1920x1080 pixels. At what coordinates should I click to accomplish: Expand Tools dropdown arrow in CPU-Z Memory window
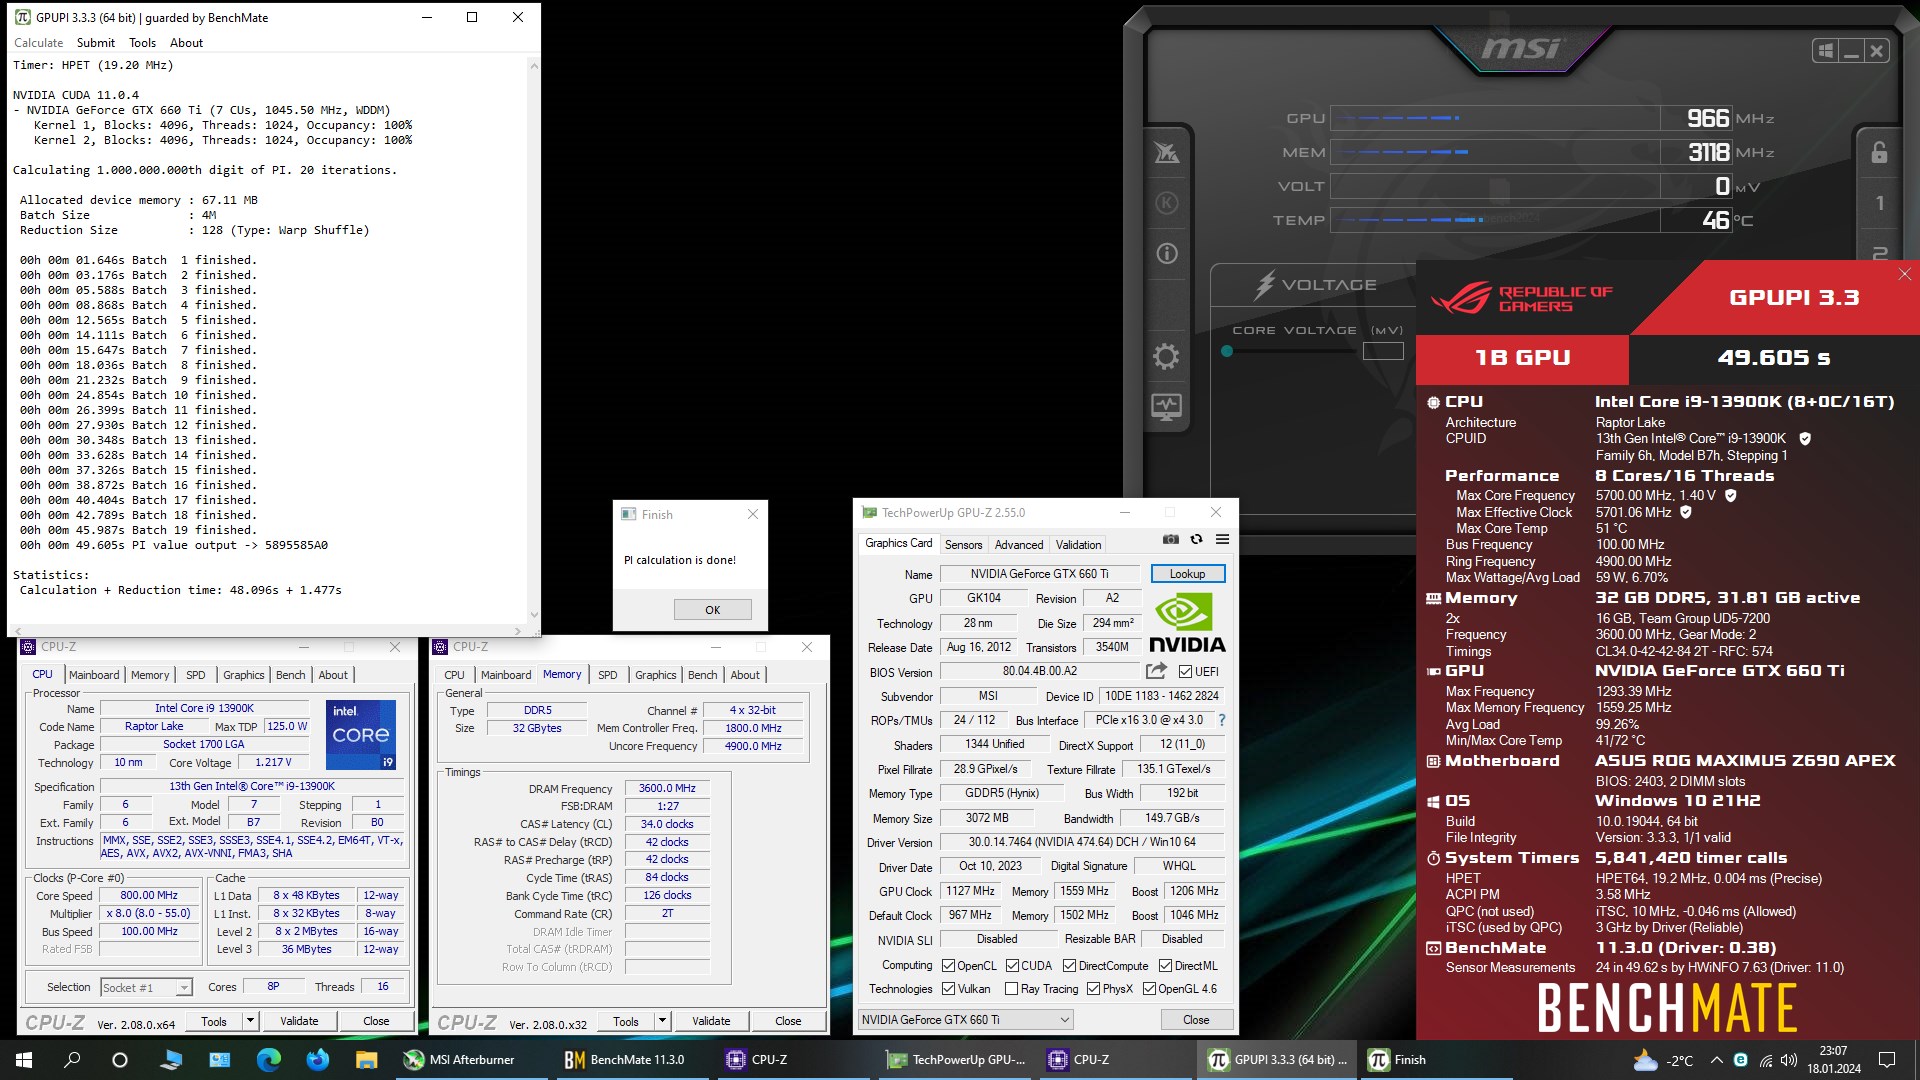click(662, 1021)
